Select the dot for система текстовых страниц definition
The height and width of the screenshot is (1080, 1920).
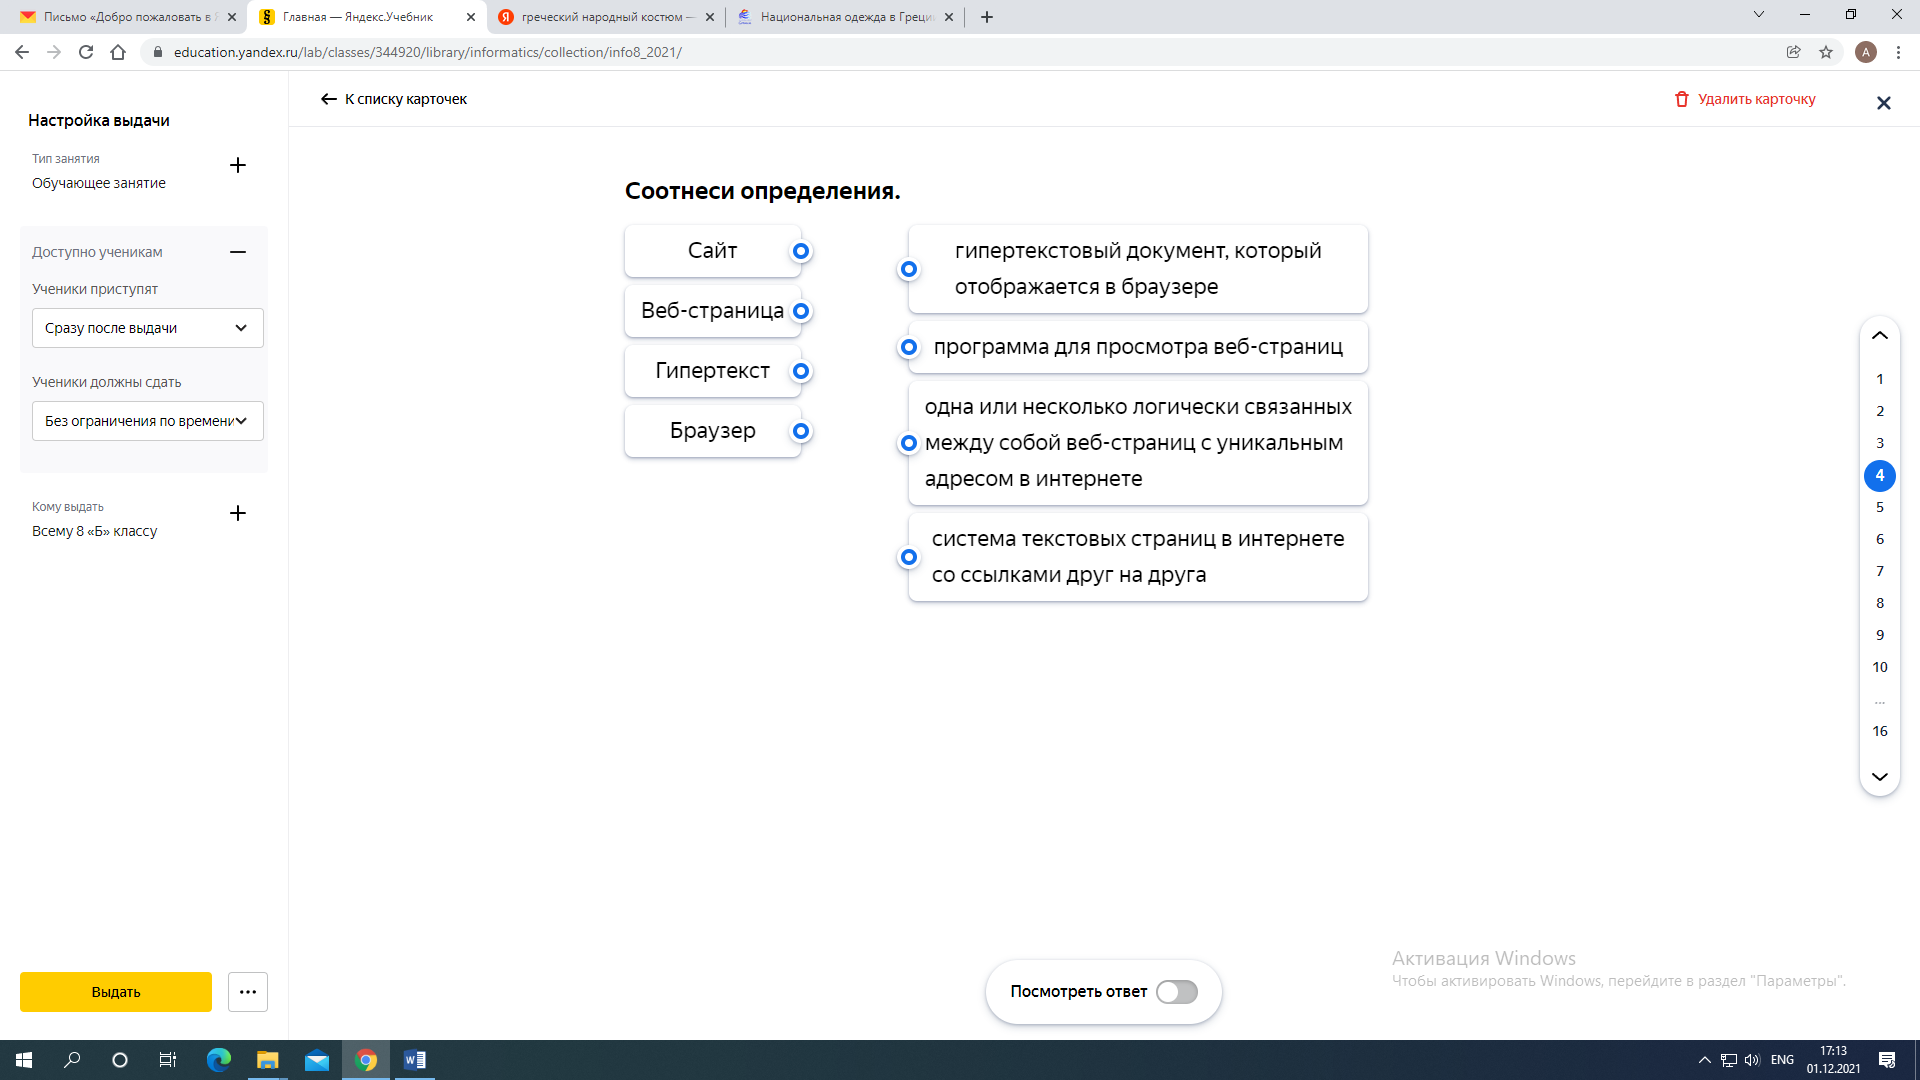pyautogui.click(x=909, y=557)
